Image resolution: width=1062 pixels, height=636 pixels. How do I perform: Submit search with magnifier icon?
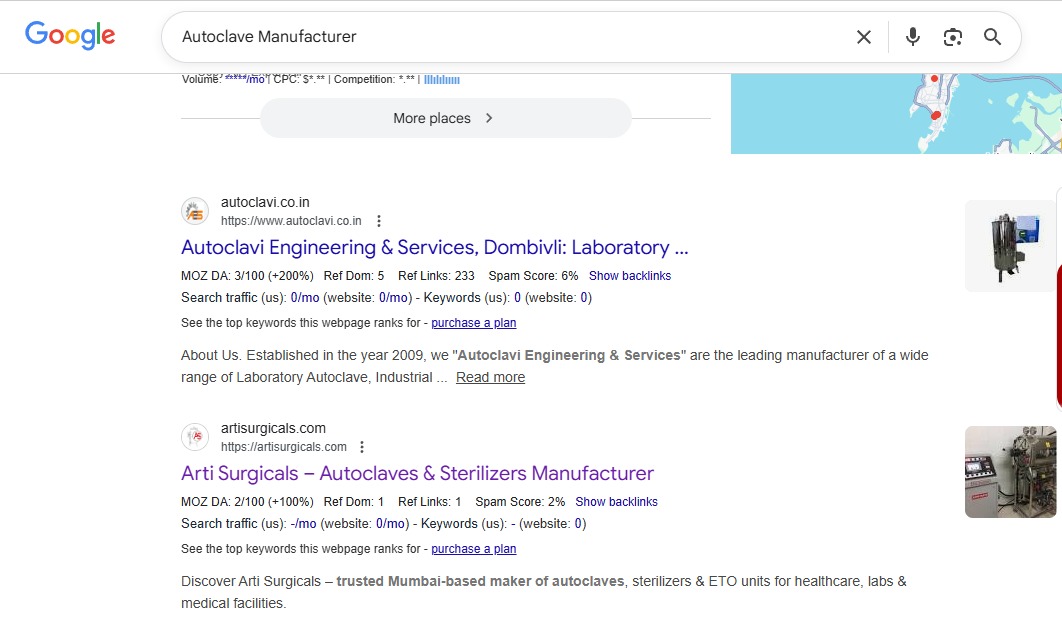992,37
